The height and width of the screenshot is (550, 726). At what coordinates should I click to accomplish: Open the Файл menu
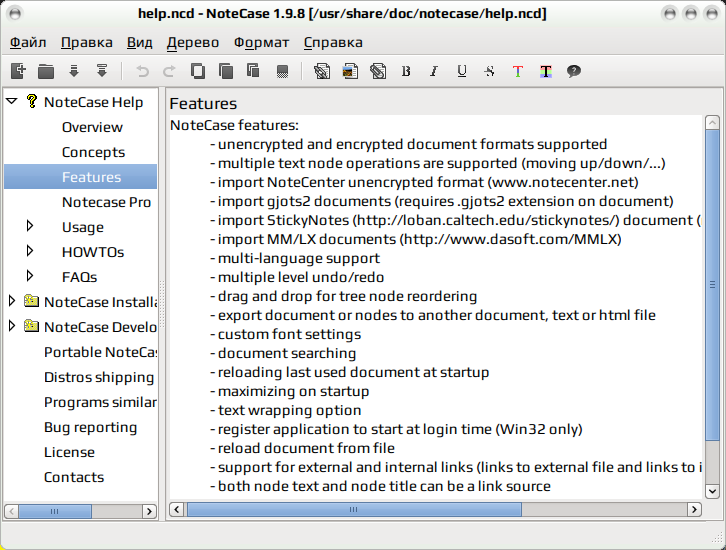28,43
